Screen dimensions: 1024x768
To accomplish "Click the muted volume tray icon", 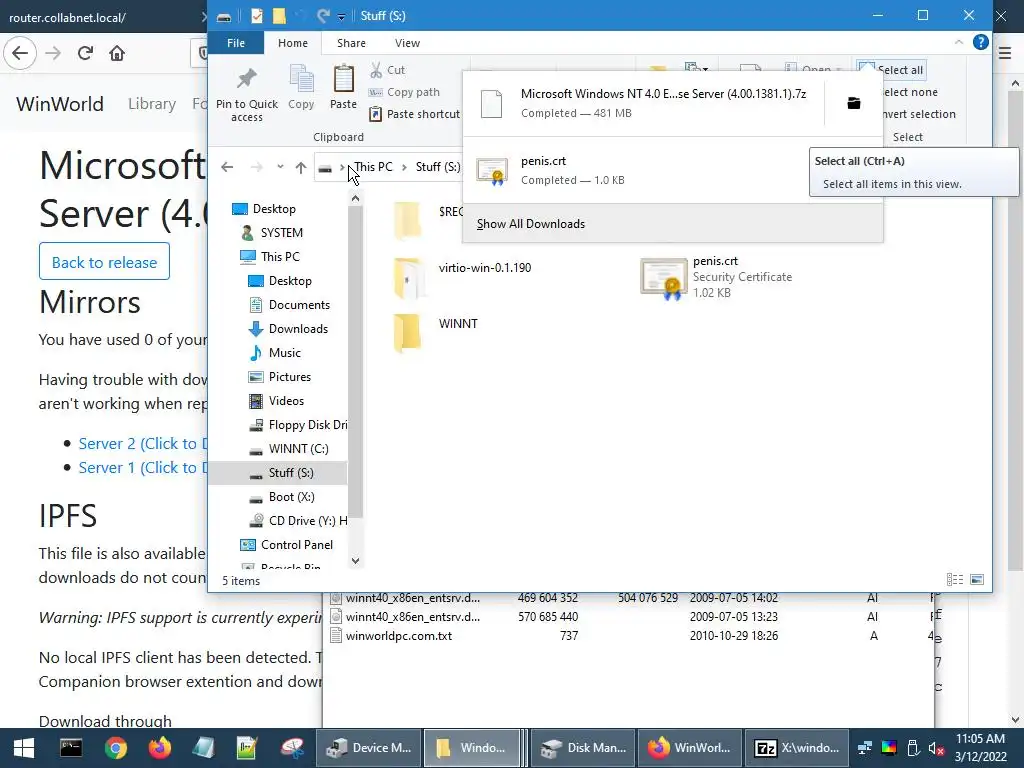I will (x=936, y=748).
